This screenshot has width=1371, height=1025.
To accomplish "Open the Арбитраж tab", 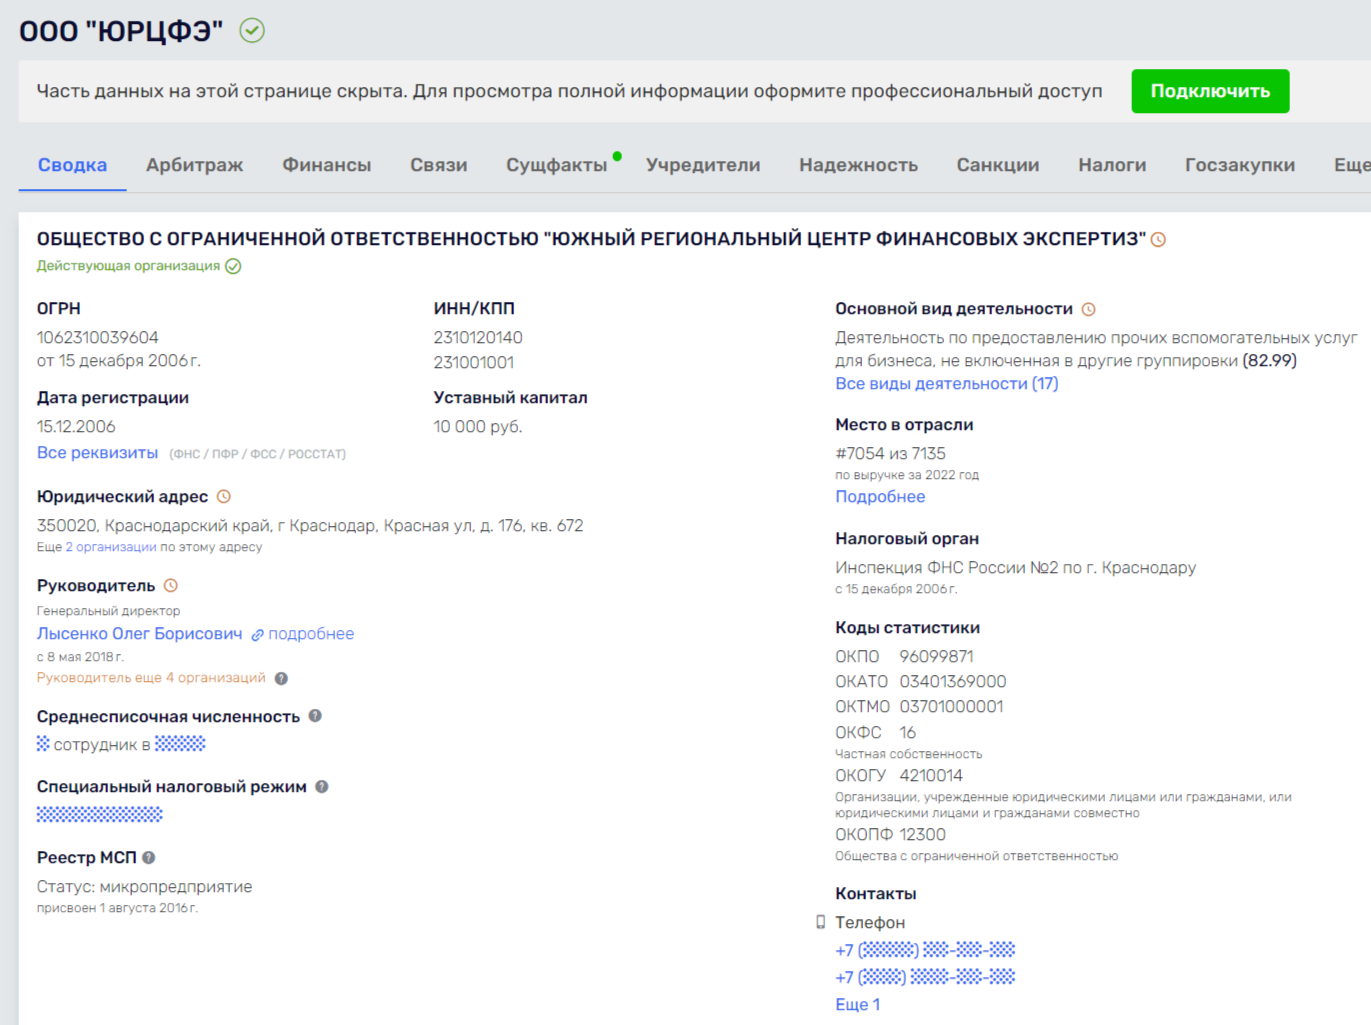I will coord(195,165).
